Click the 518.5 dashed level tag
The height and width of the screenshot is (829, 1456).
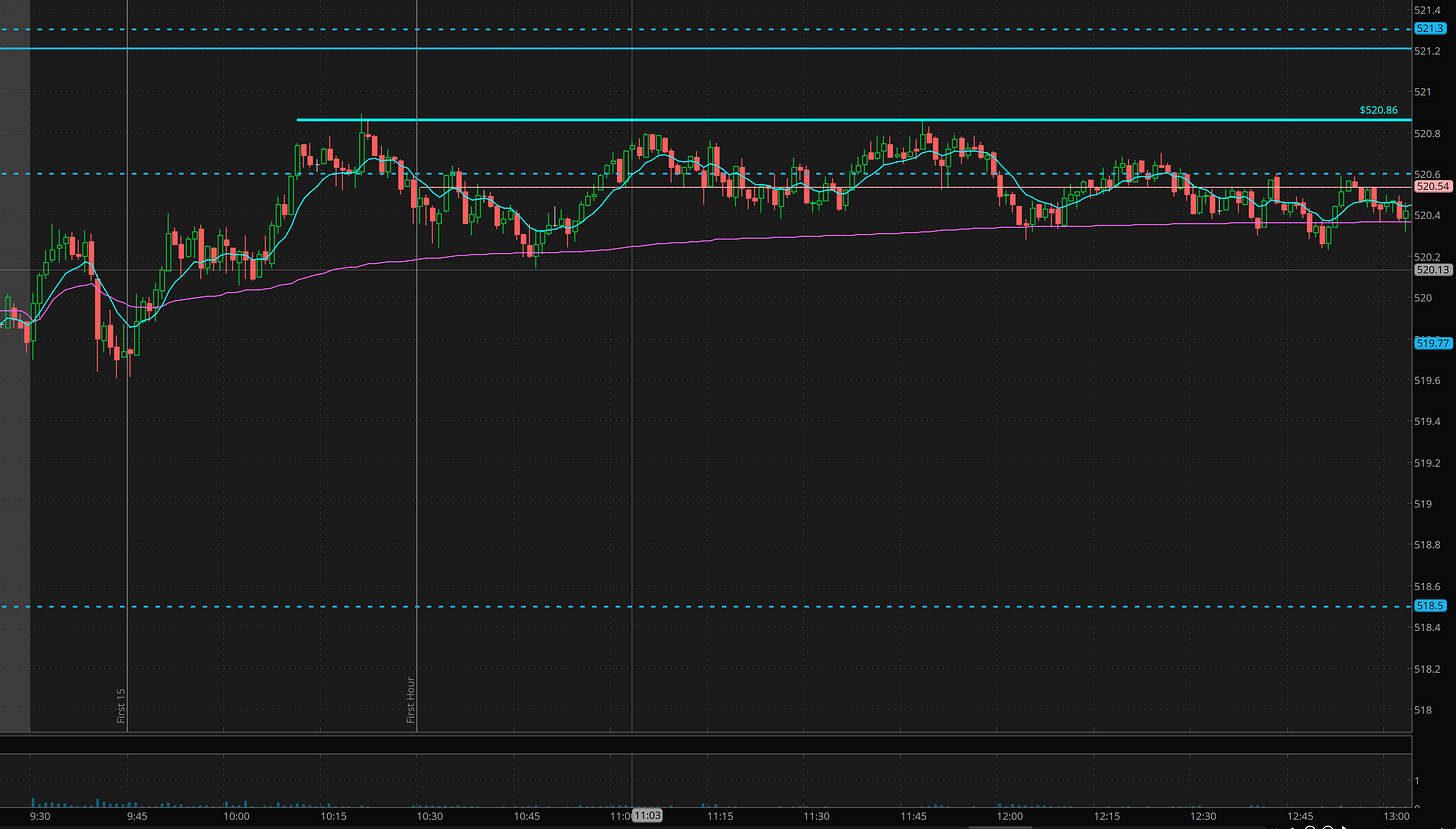pyautogui.click(x=1431, y=606)
